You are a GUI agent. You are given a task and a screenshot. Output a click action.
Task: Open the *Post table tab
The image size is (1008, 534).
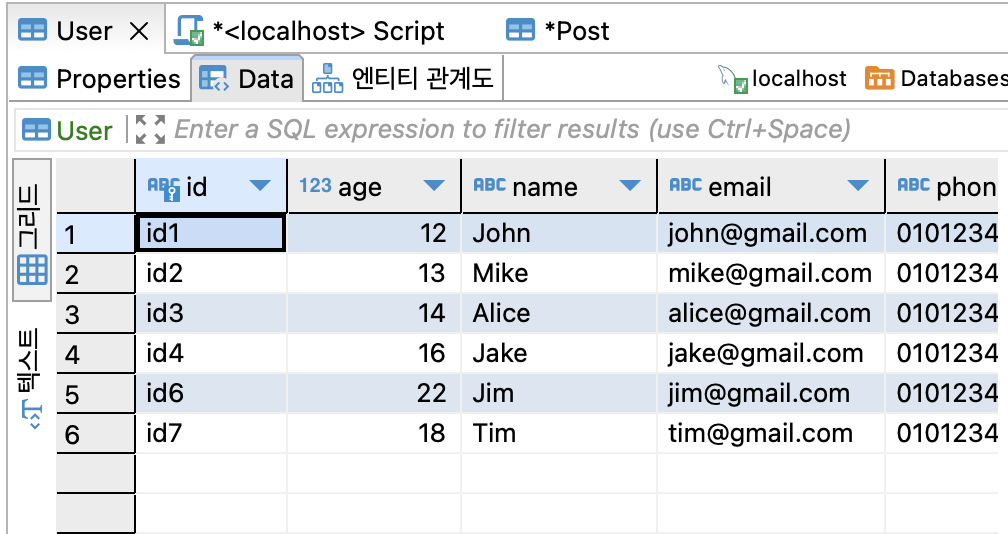click(x=558, y=31)
